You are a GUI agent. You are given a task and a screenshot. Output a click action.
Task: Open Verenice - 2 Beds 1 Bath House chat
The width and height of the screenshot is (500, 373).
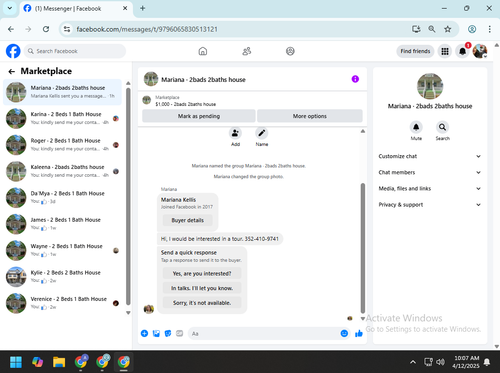tap(62, 303)
